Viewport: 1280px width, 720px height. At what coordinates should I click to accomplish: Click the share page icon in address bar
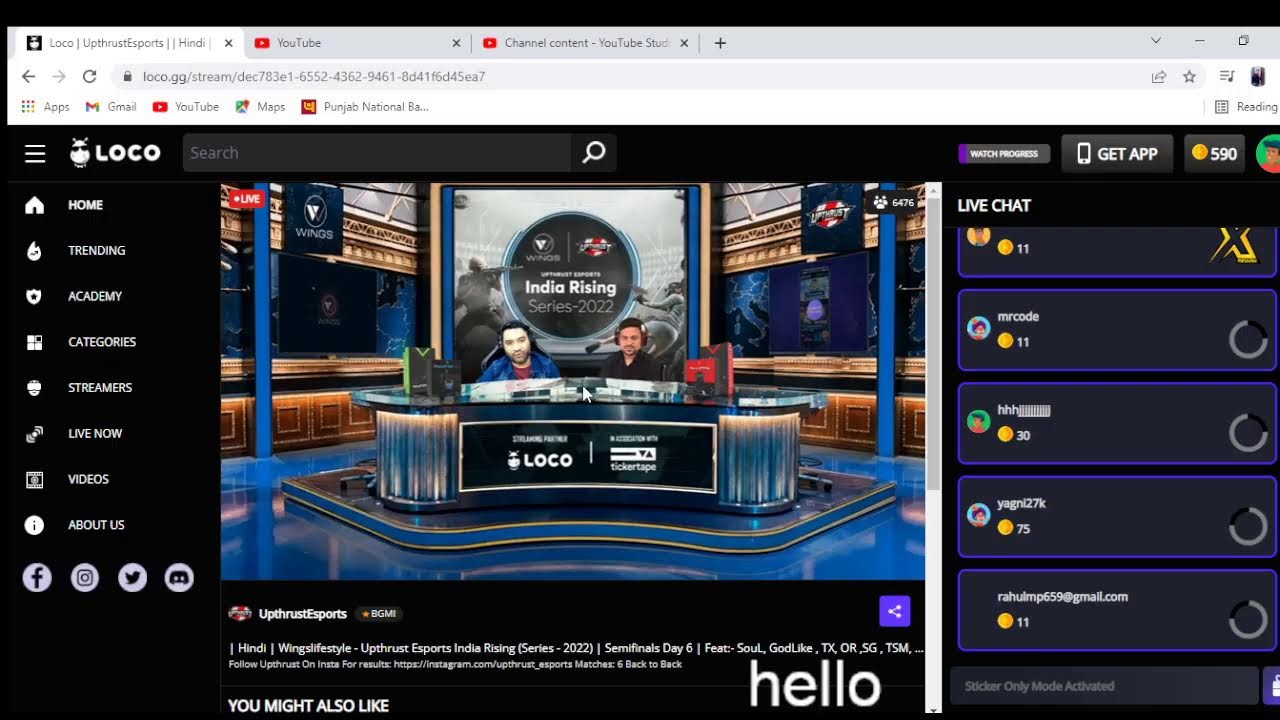1158,76
